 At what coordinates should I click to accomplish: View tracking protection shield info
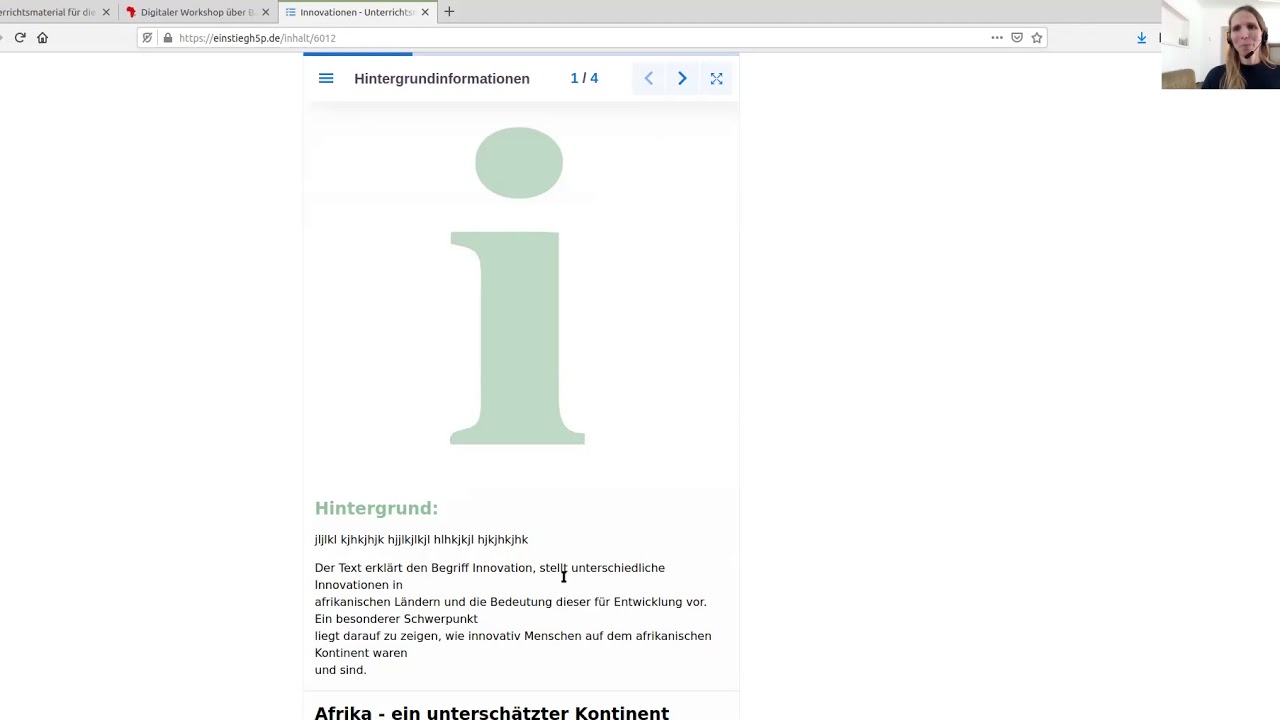(x=147, y=38)
